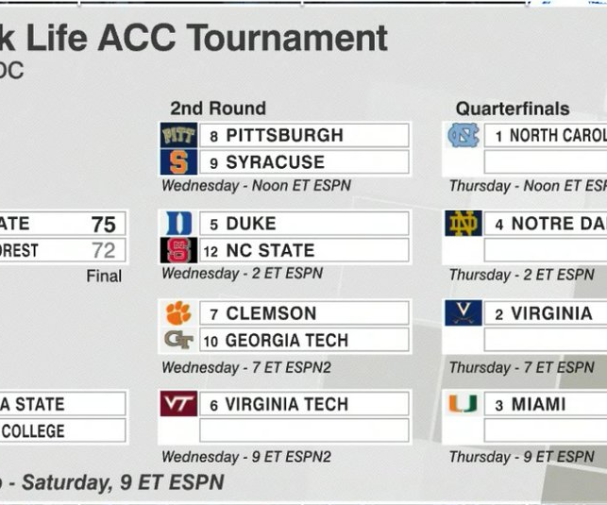Viewport: 607px width, 505px height.
Task: Click the North Carolina NC logo
Action: [463, 135]
